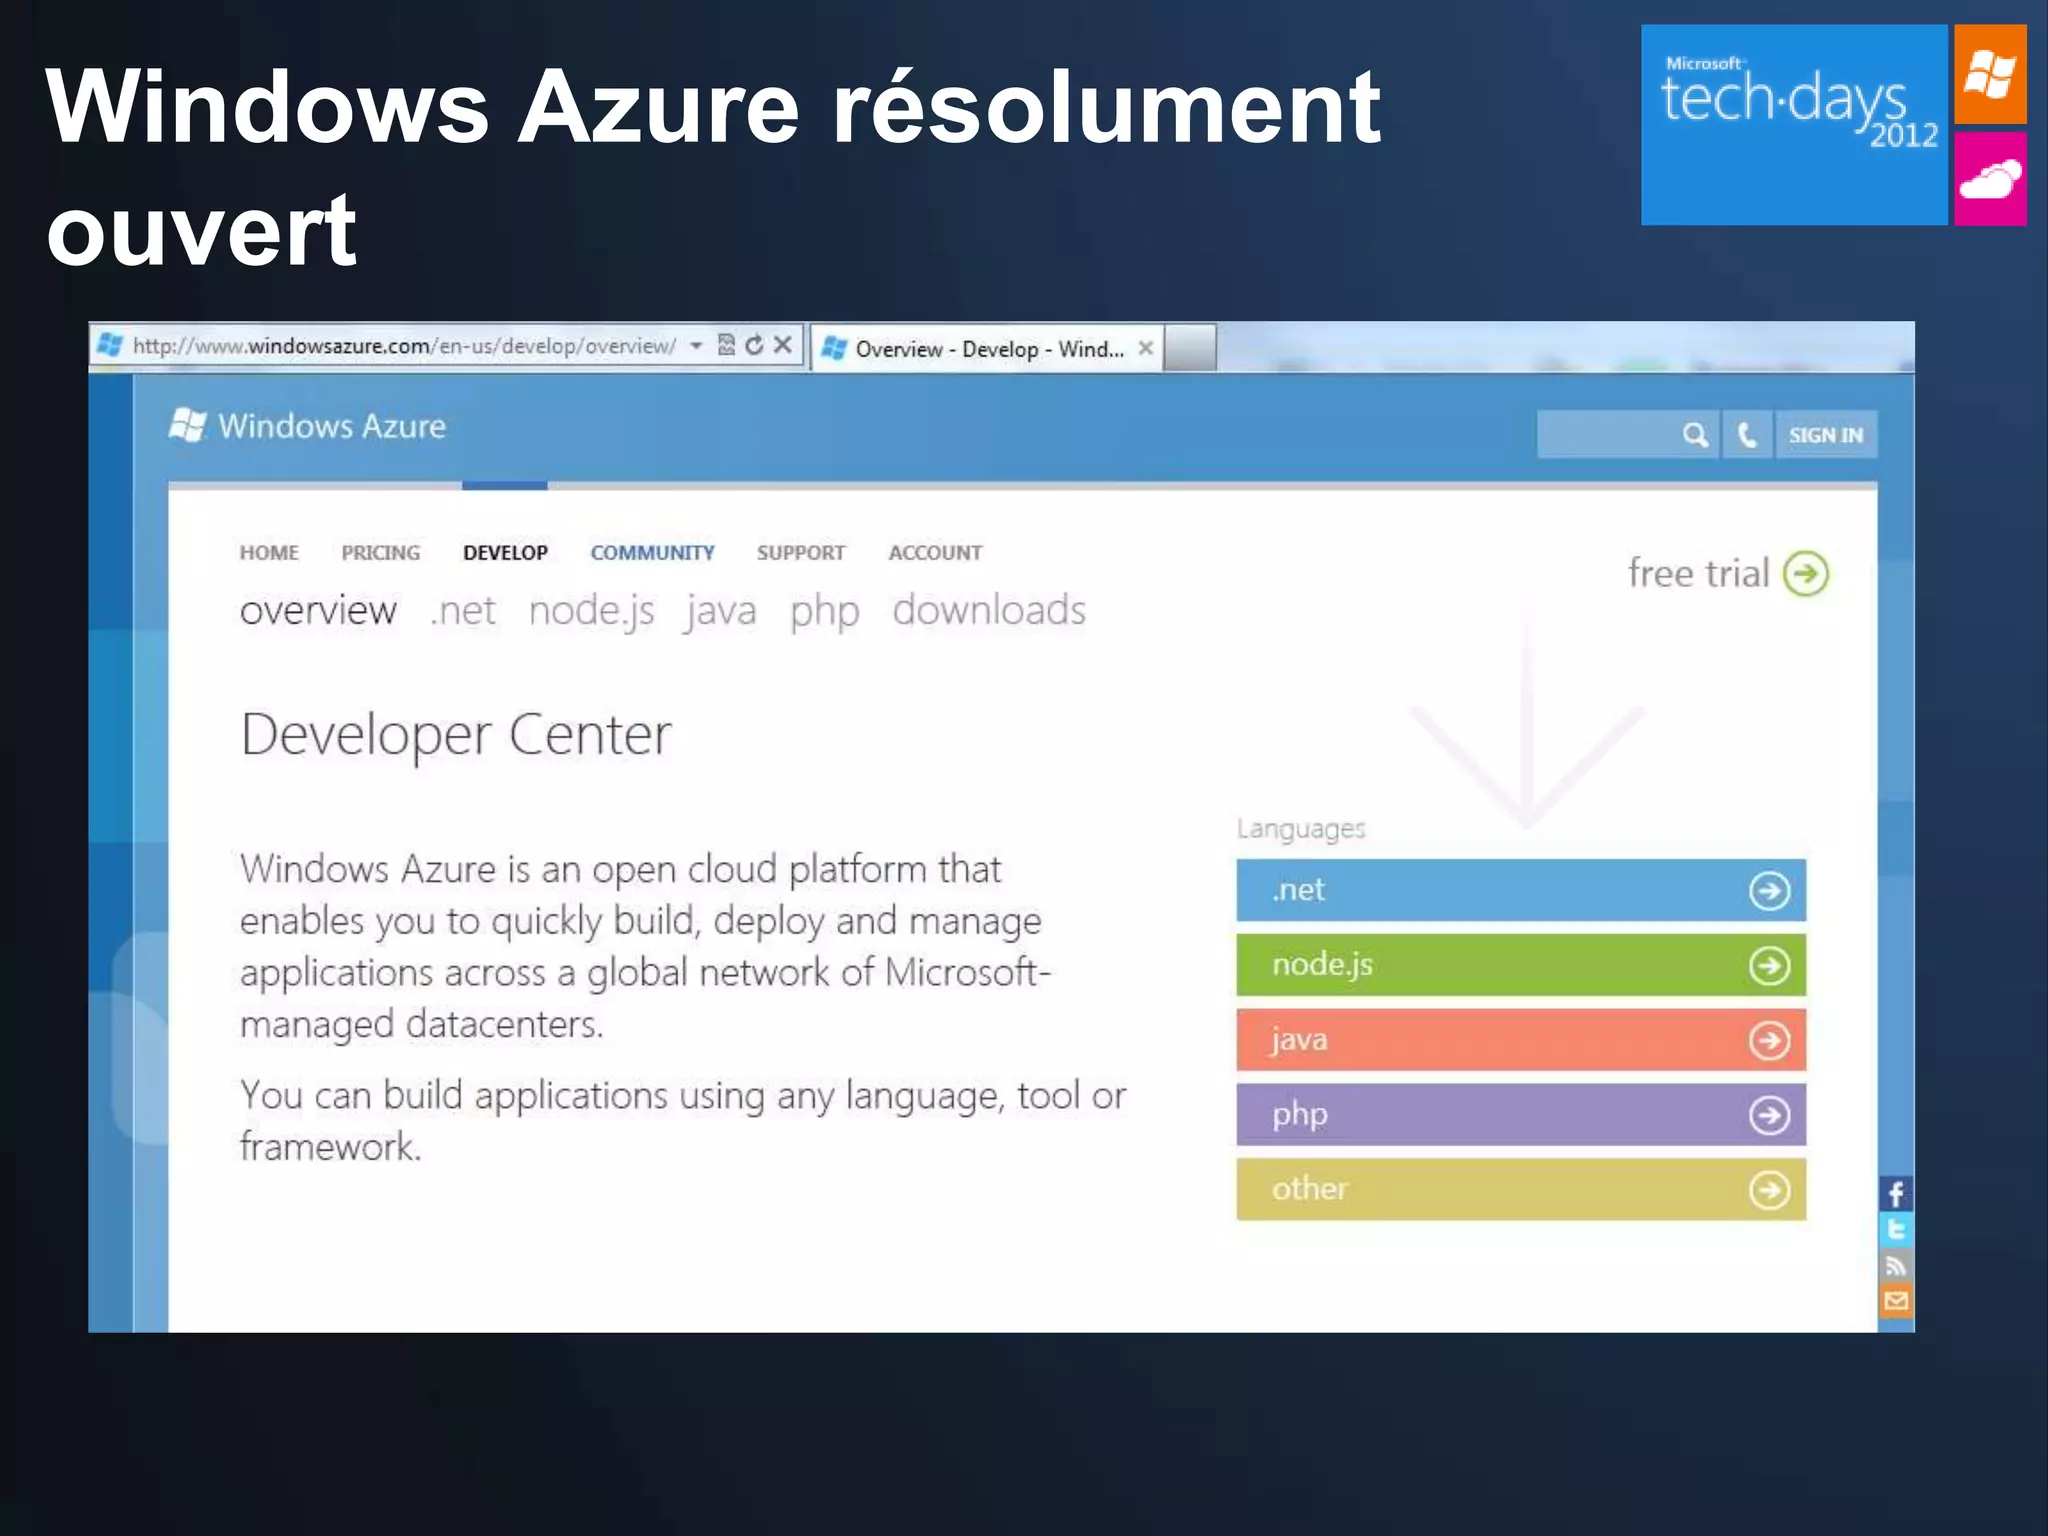Open the free trial link
Viewport: 2048px width, 1536px height.
[1699, 574]
